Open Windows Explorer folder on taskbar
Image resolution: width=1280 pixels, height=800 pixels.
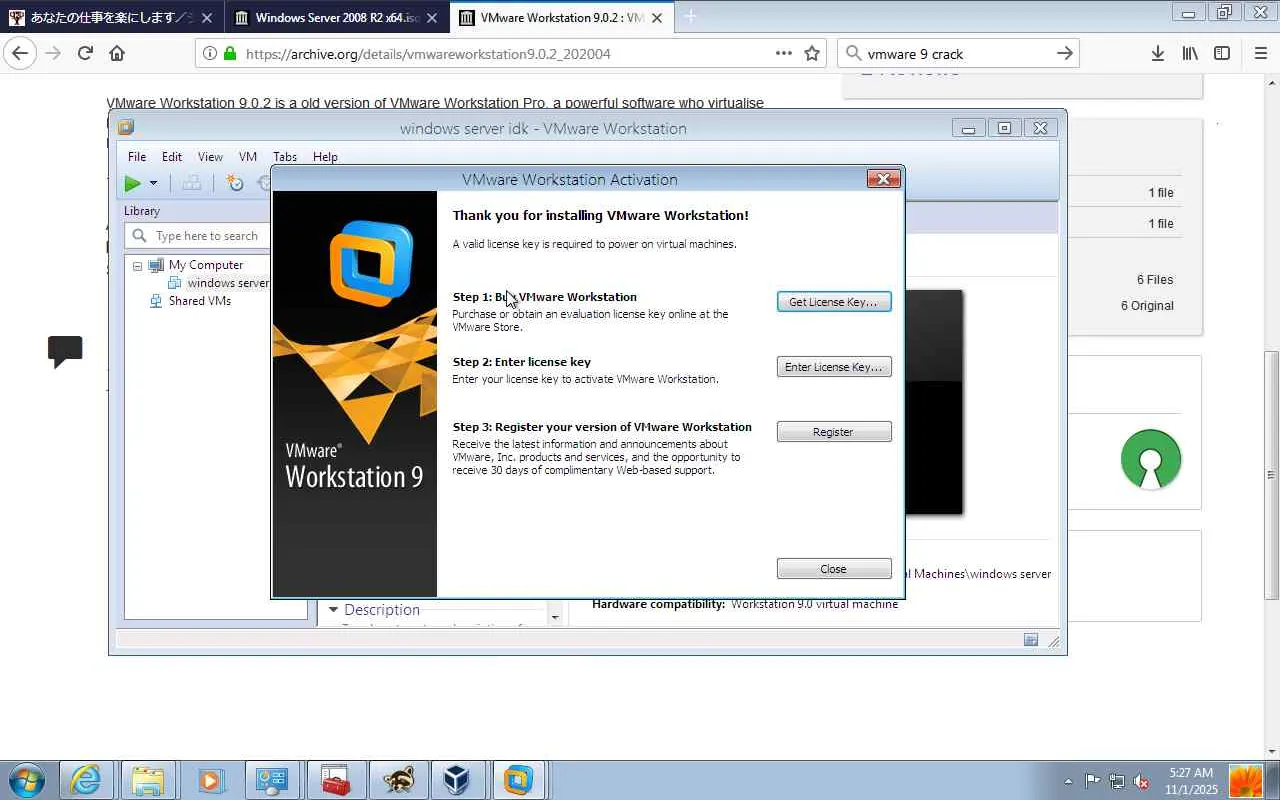(148, 781)
